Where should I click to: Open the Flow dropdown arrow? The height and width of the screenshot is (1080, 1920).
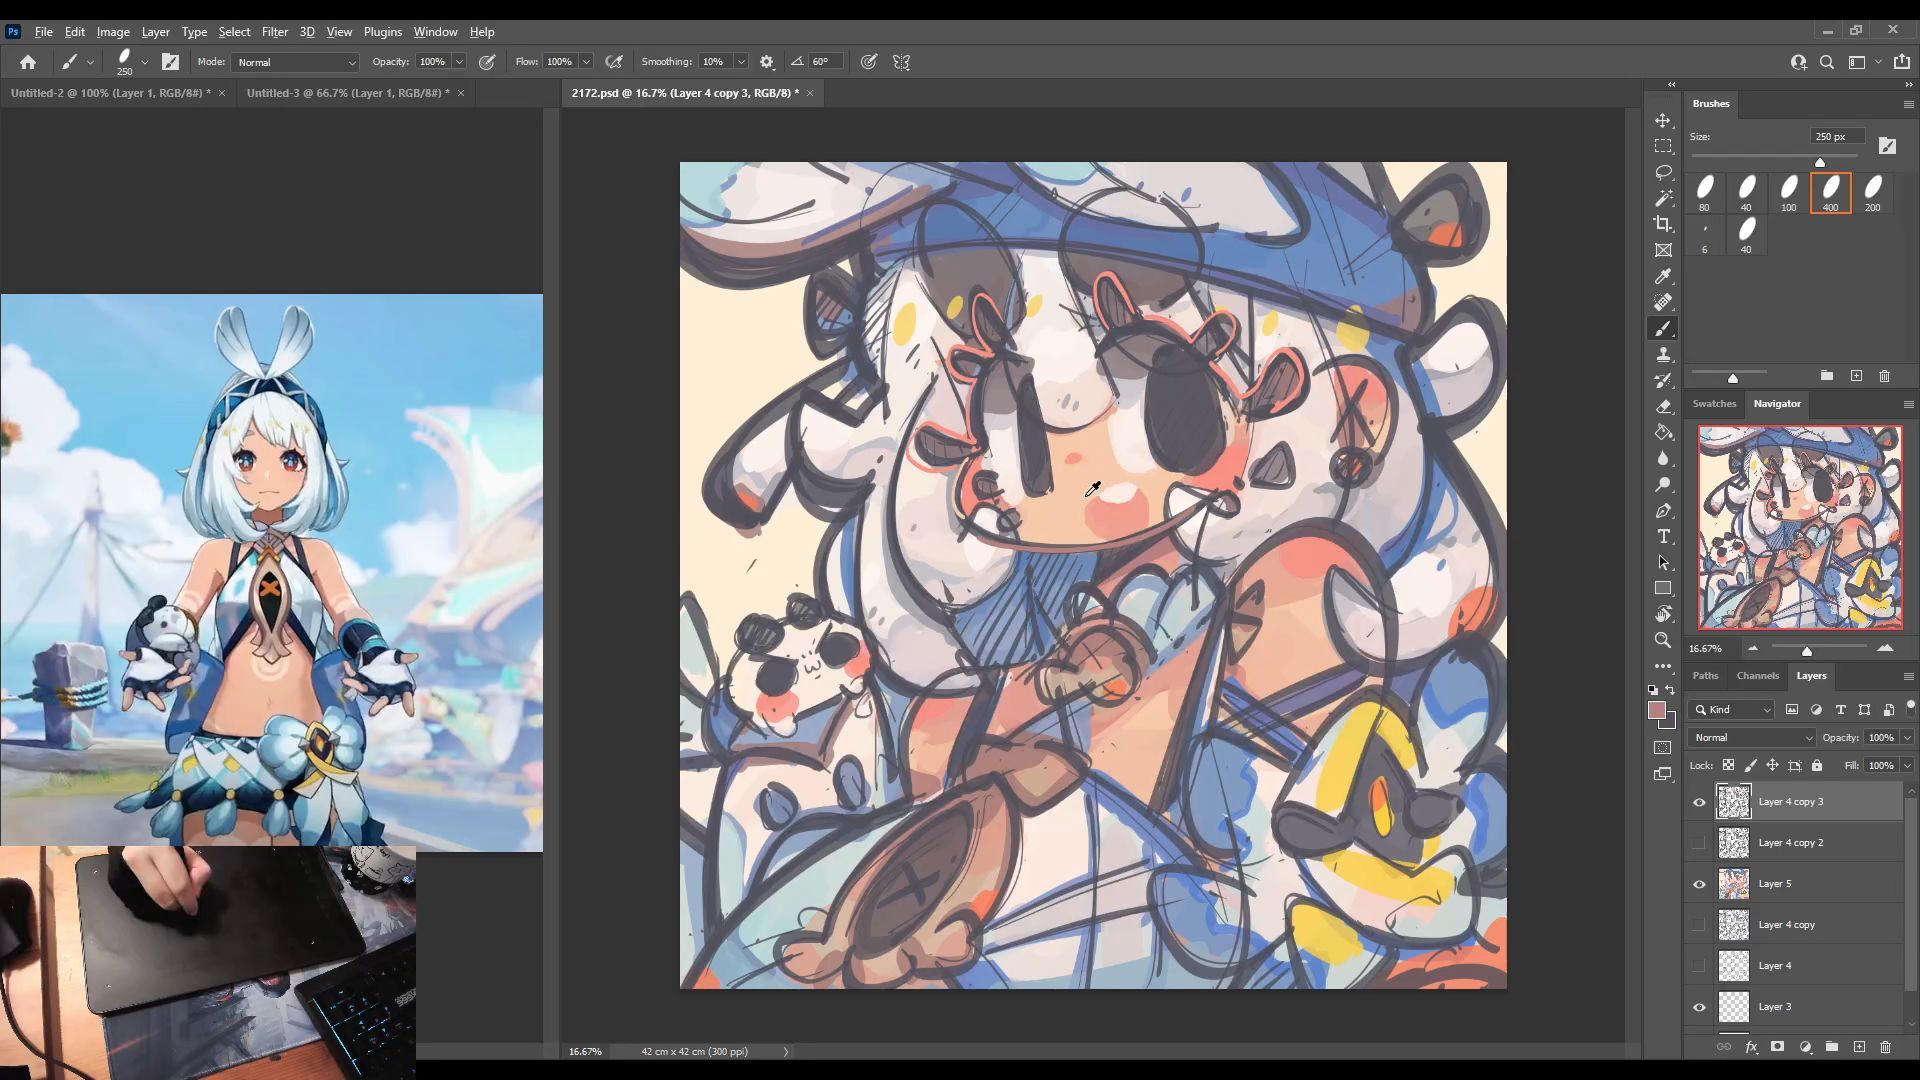(x=586, y=62)
